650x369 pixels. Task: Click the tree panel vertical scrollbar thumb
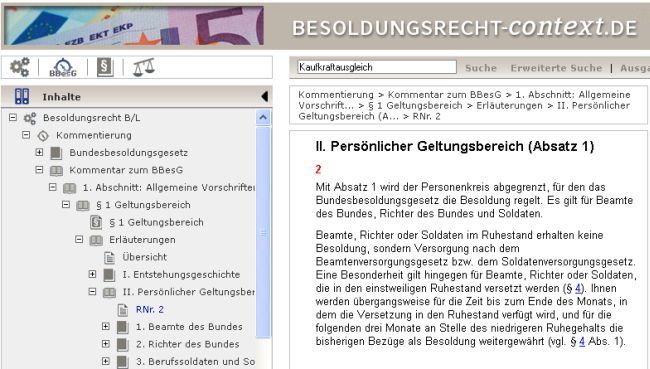click(263, 233)
